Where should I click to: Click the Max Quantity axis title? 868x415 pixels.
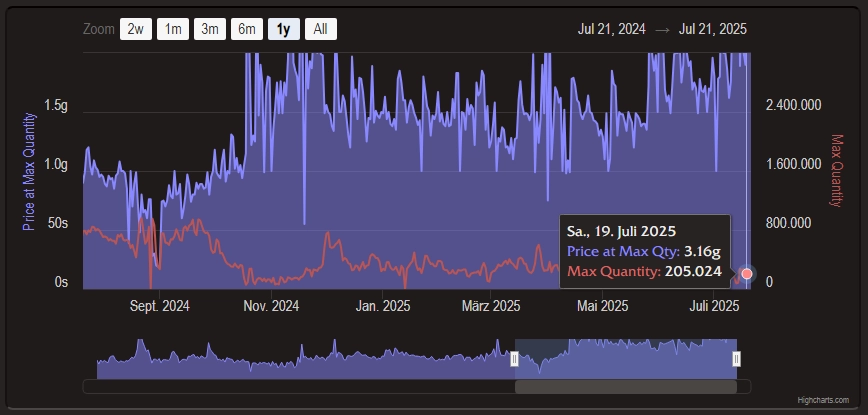click(x=836, y=170)
